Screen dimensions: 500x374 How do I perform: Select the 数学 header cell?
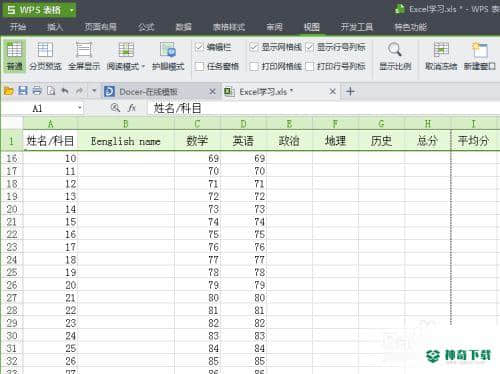[x=197, y=141]
